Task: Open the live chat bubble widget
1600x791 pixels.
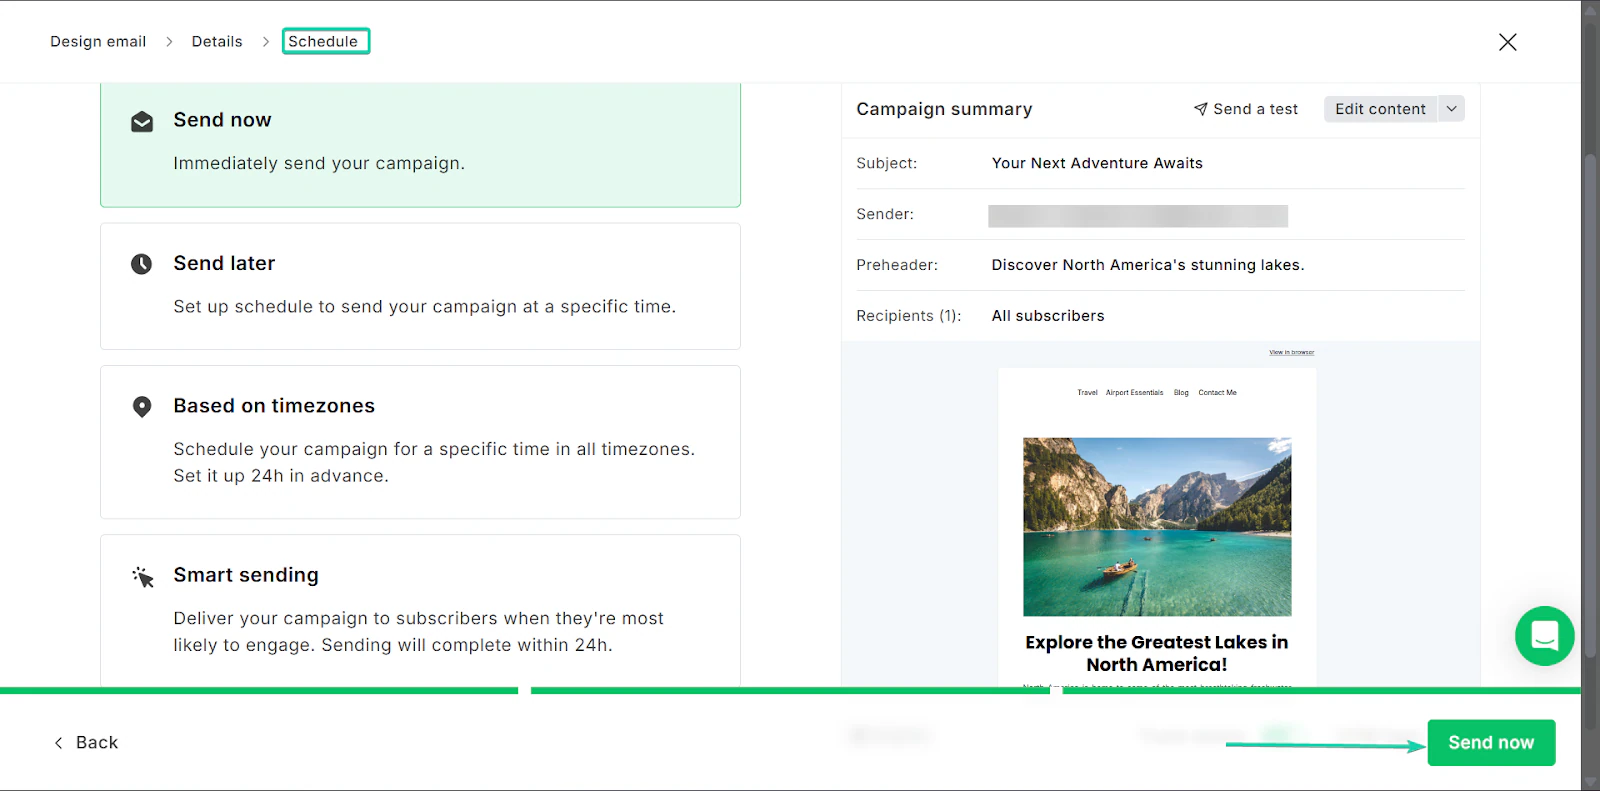Action: [1545, 636]
